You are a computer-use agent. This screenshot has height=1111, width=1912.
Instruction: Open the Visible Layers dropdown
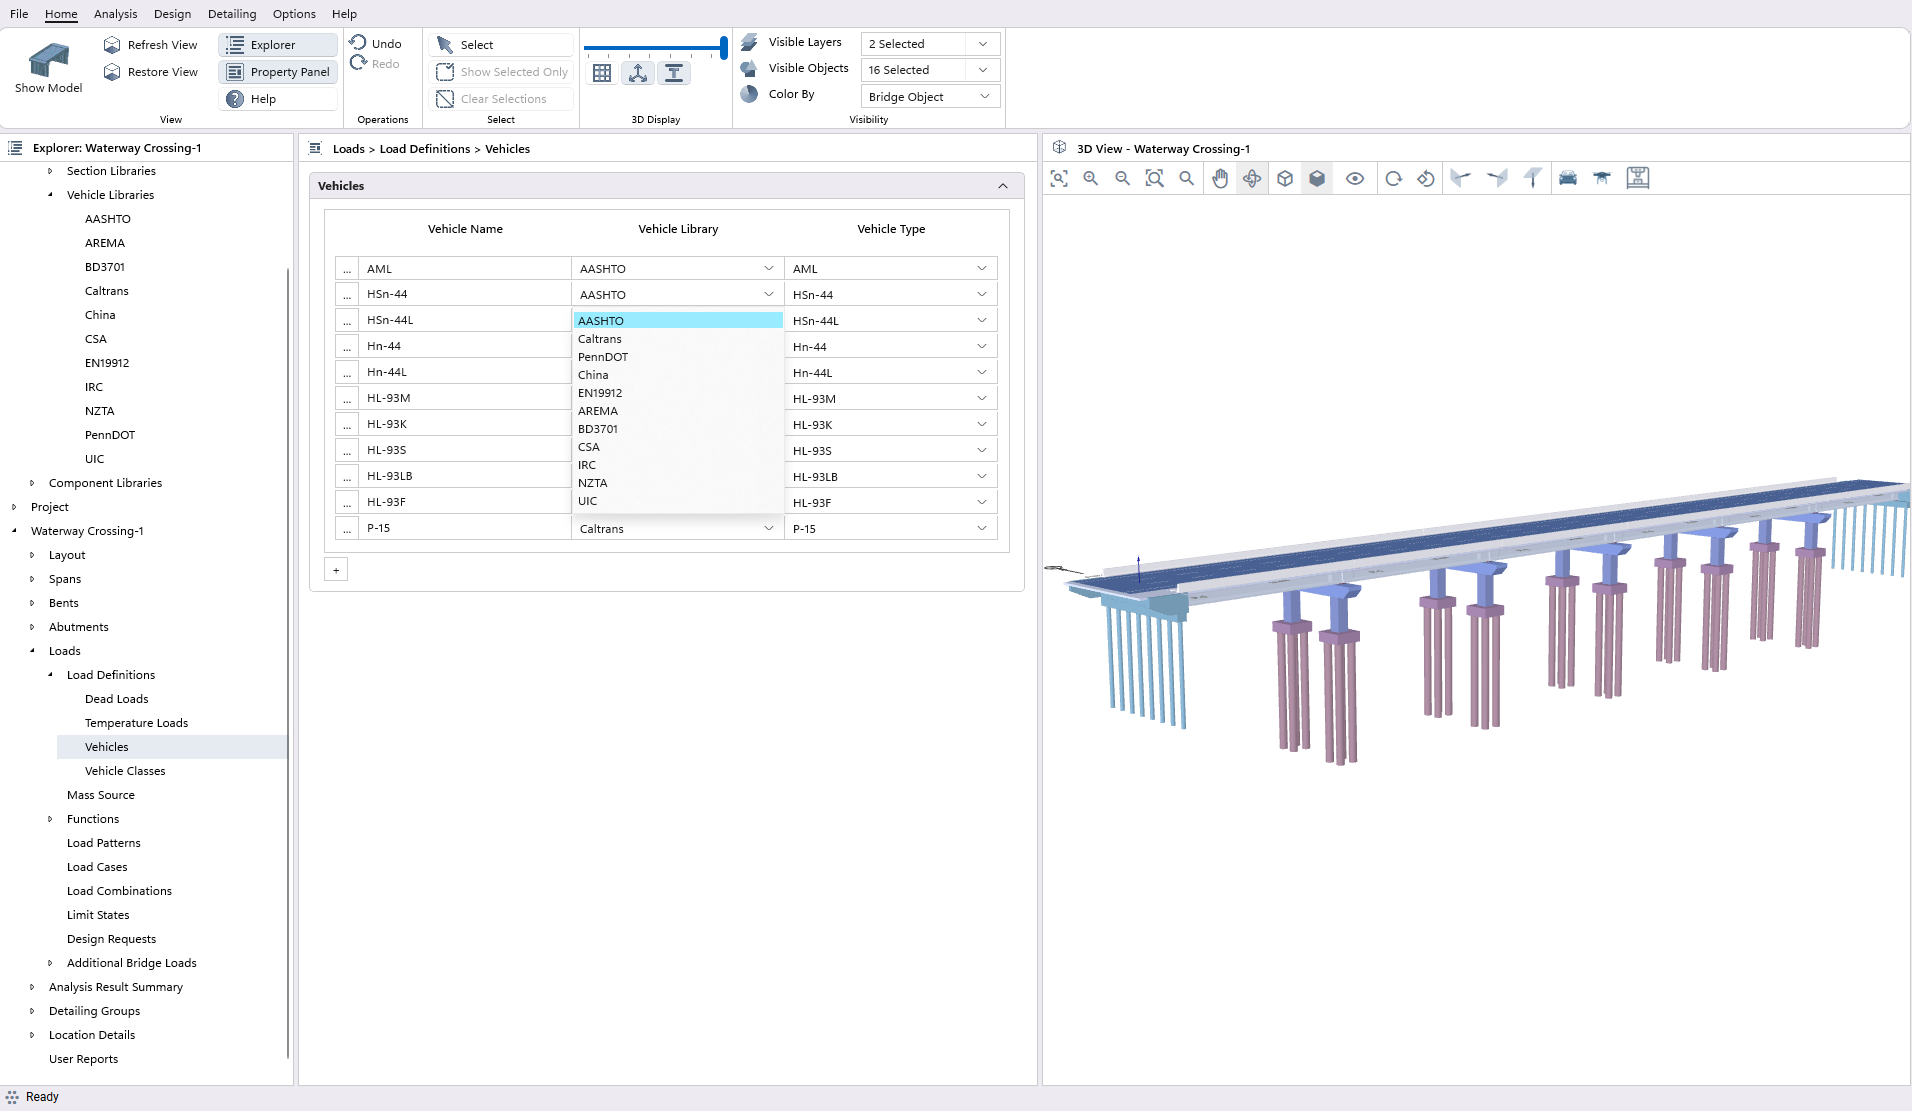(x=929, y=44)
